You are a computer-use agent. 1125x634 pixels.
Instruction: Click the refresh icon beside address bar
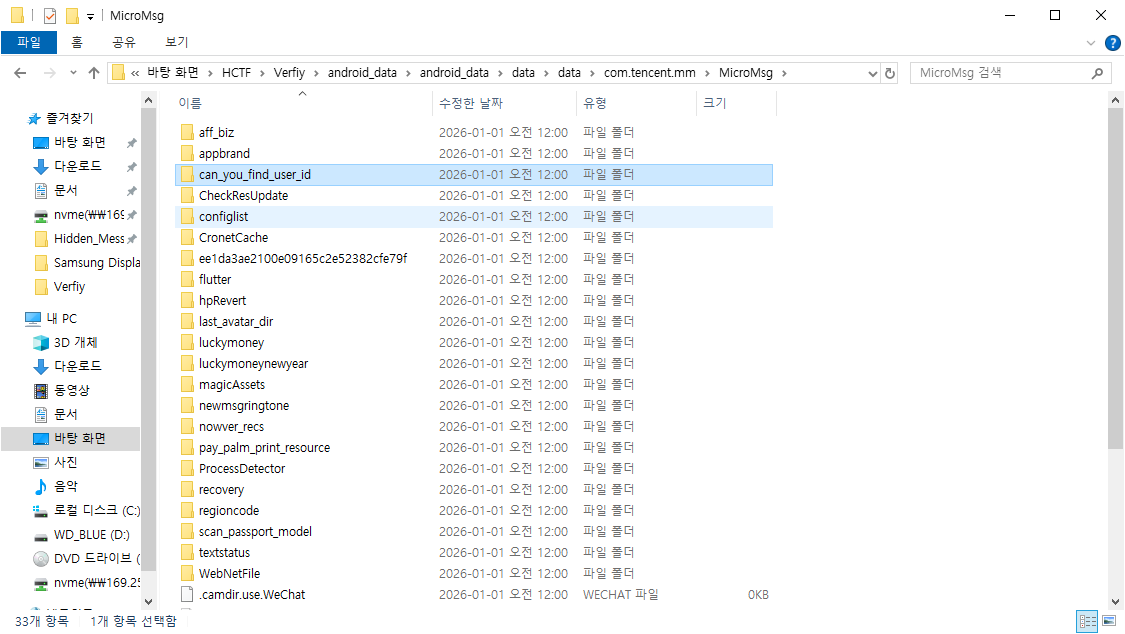[890, 73]
